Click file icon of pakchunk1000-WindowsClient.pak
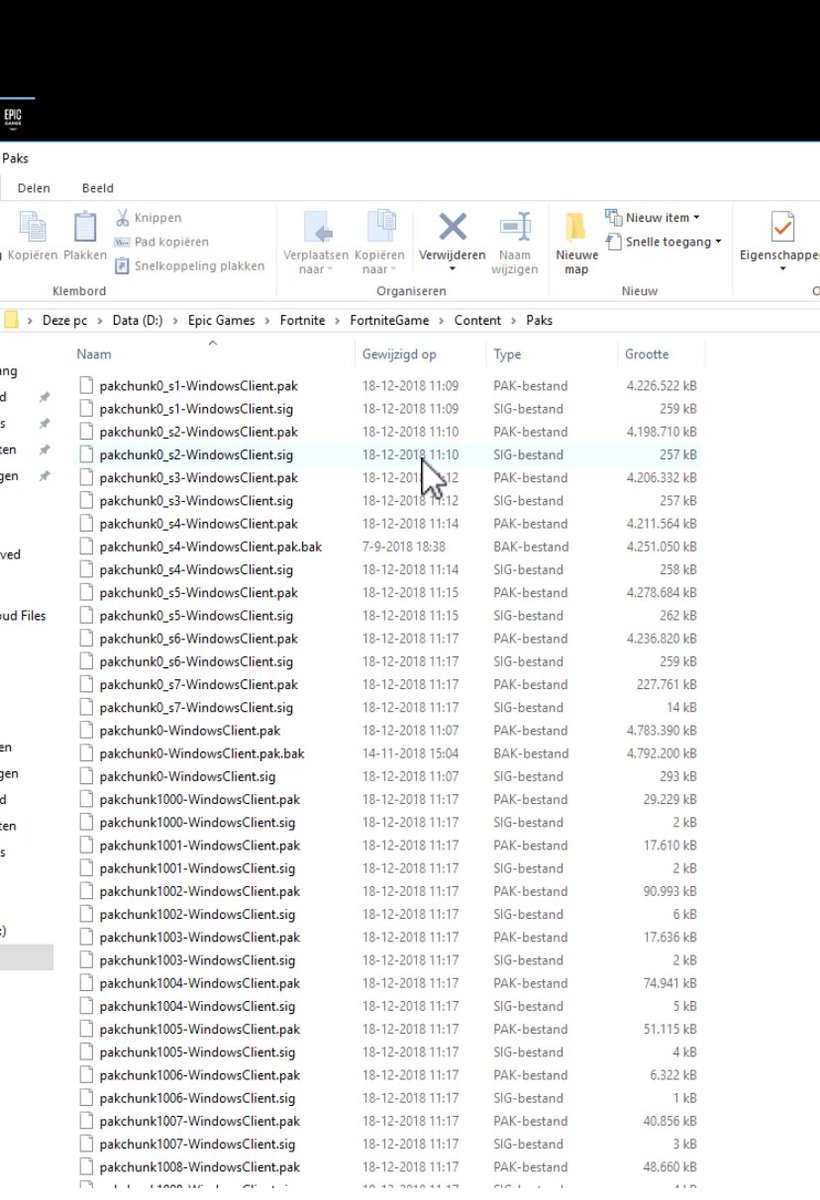 point(86,799)
